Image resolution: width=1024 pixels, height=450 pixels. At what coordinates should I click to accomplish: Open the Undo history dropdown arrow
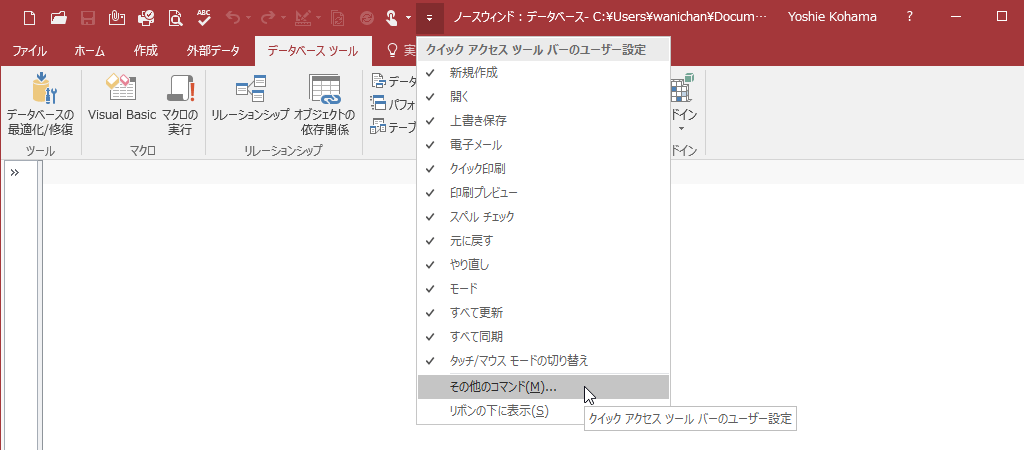(248, 18)
